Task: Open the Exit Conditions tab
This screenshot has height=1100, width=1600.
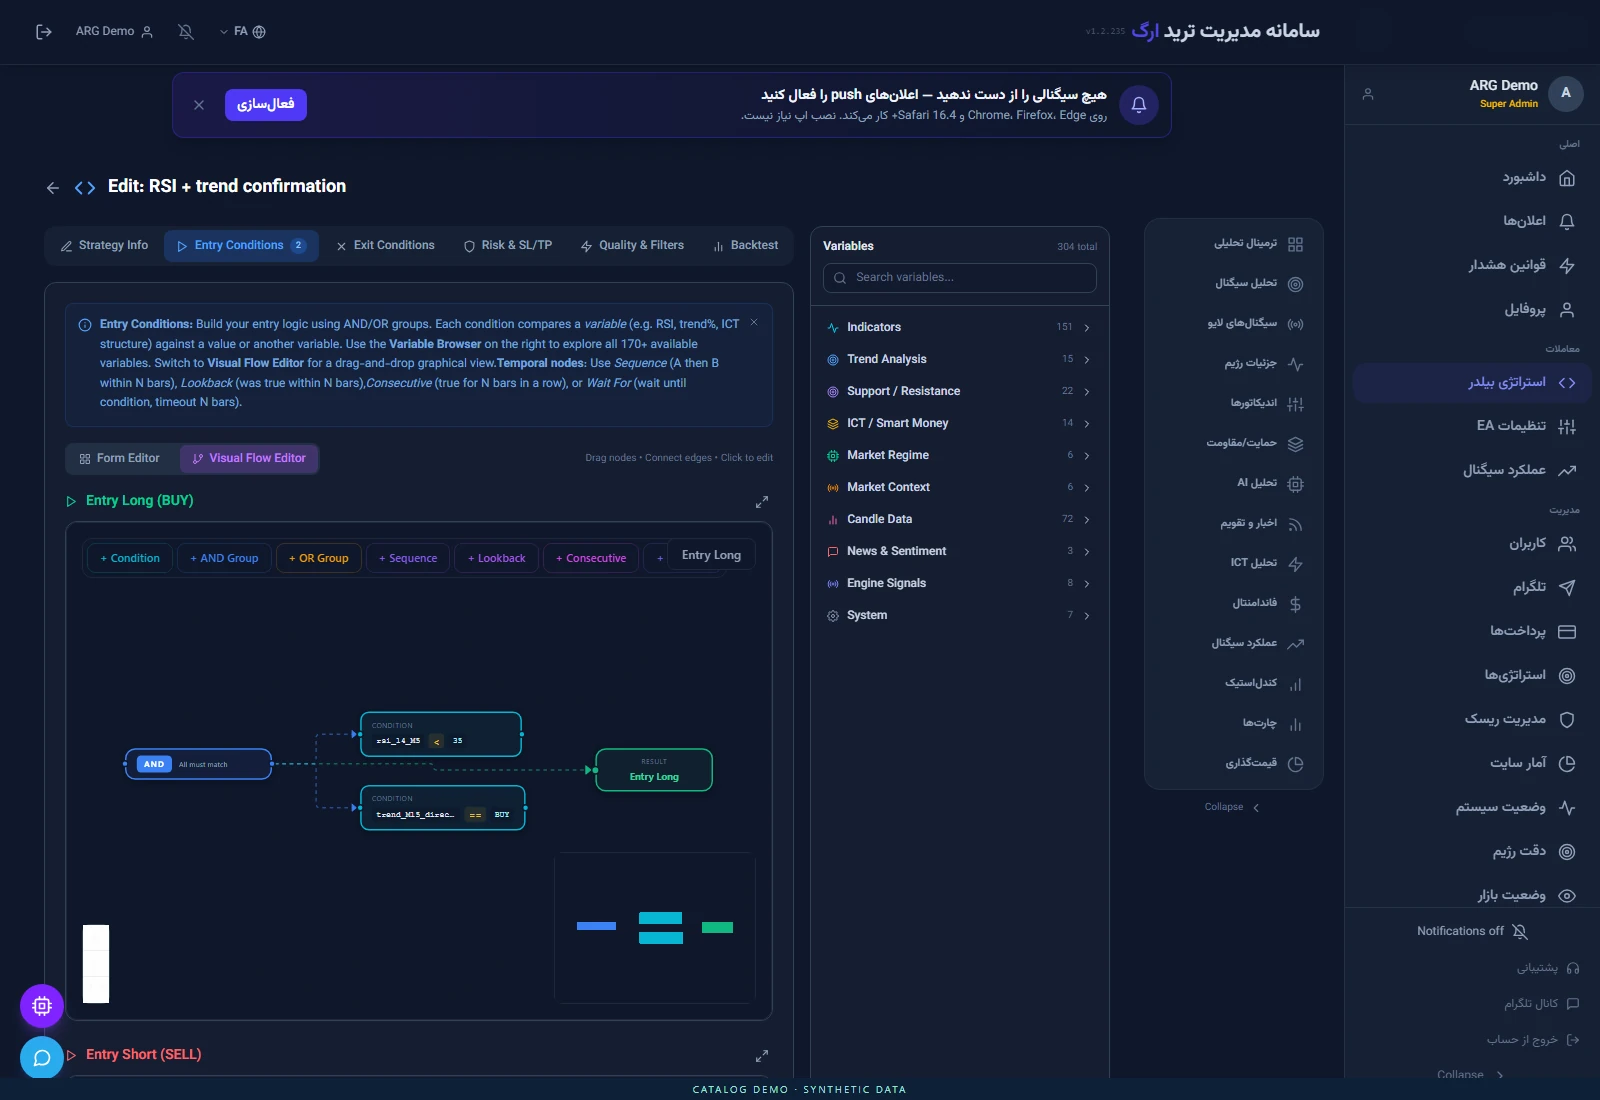Action: pyautogui.click(x=385, y=246)
